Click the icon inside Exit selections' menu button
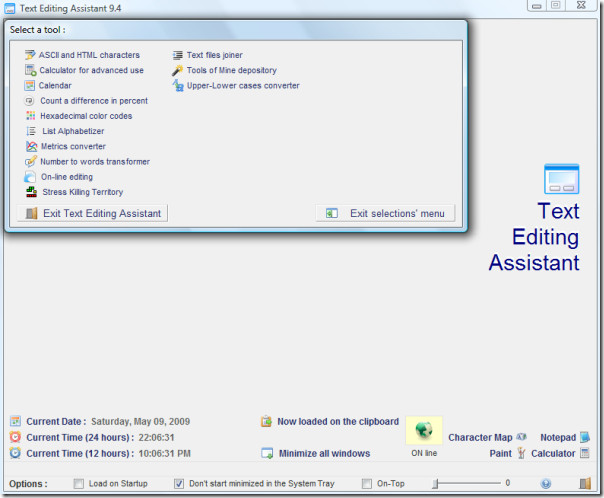 coord(332,213)
